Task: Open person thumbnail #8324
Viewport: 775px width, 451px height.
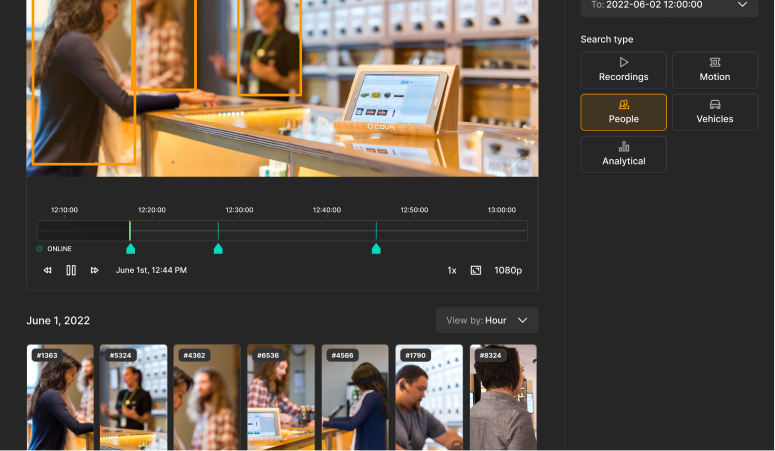Action: pyautogui.click(x=503, y=397)
